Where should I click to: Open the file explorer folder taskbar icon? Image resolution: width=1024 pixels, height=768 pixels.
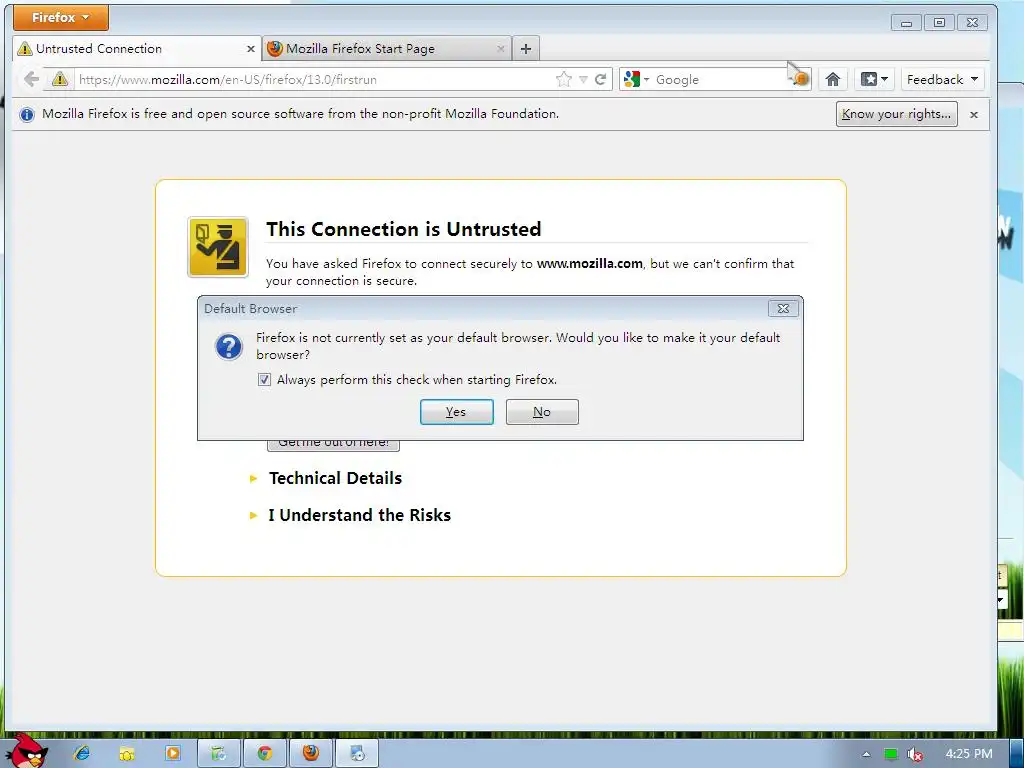[x=127, y=754]
